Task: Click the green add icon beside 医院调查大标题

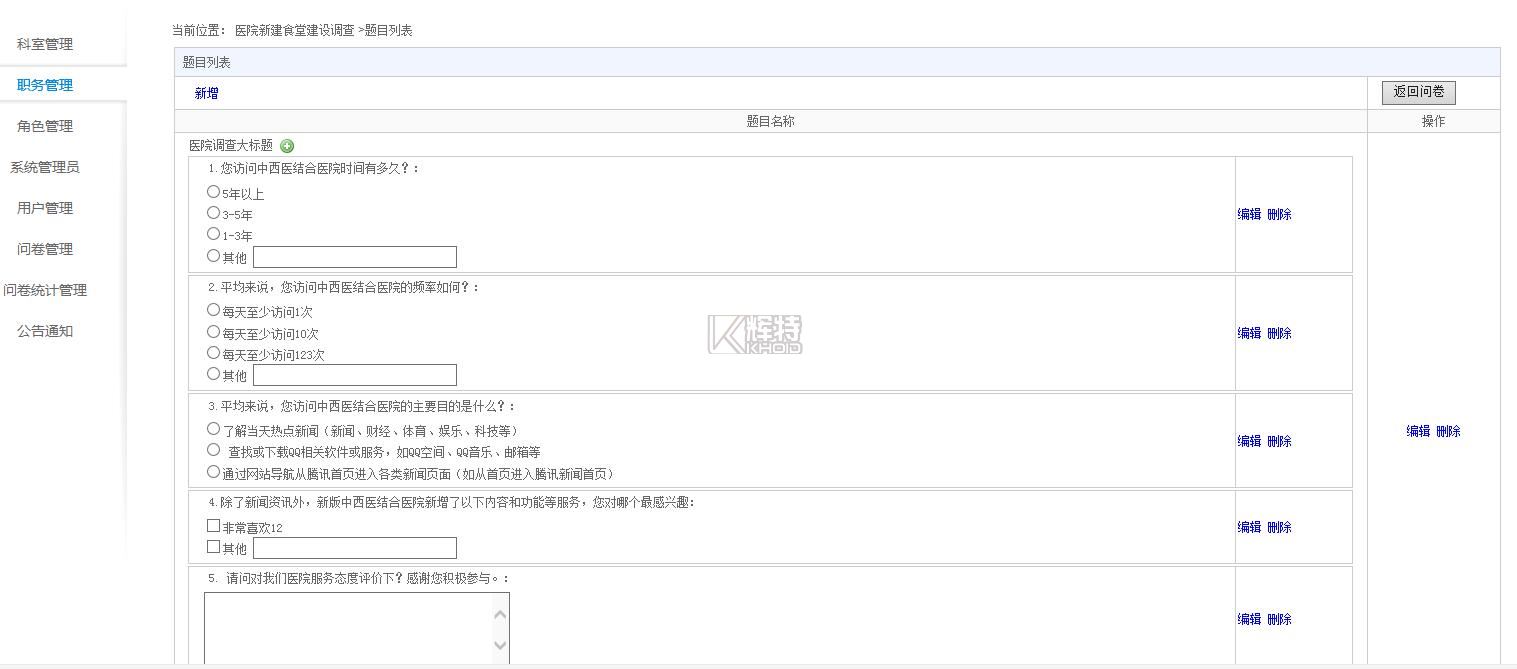Action: point(288,146)
